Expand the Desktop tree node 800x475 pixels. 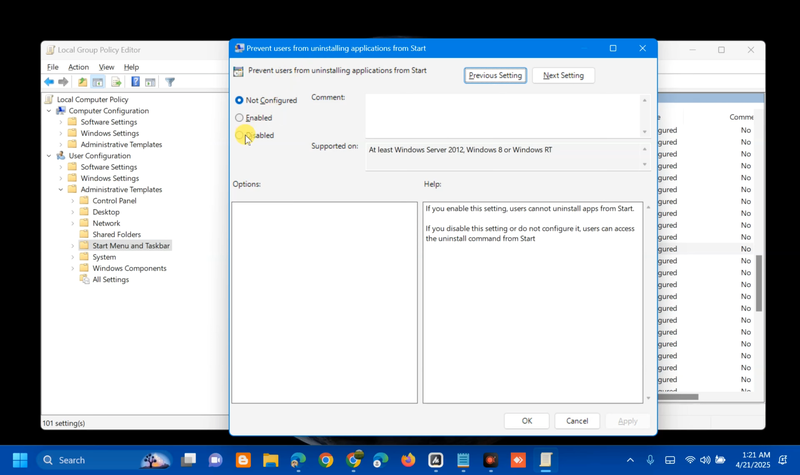pyautogui.click(x=72, y=212)
